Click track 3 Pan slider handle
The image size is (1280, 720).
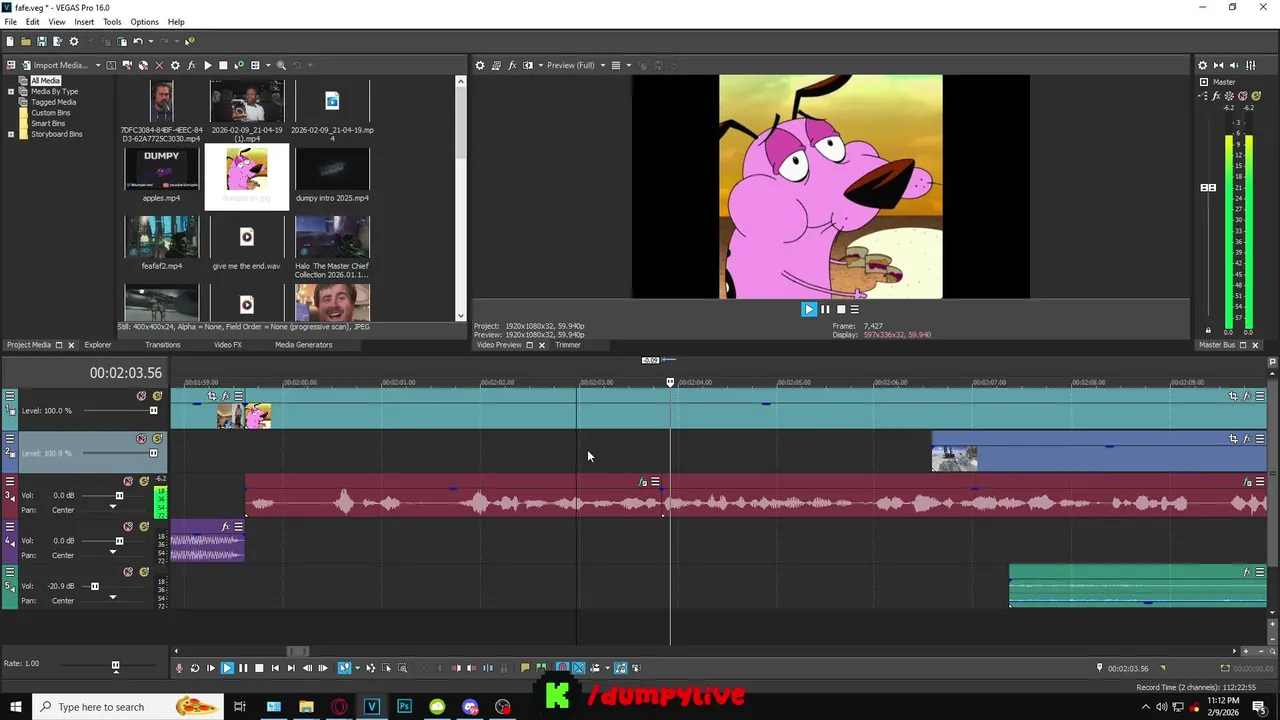click(112, 507)
